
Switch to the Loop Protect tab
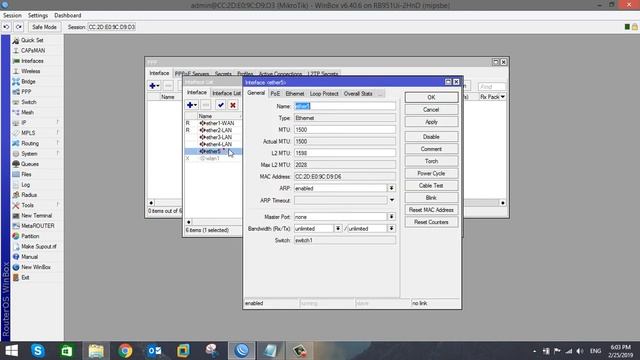324,93
